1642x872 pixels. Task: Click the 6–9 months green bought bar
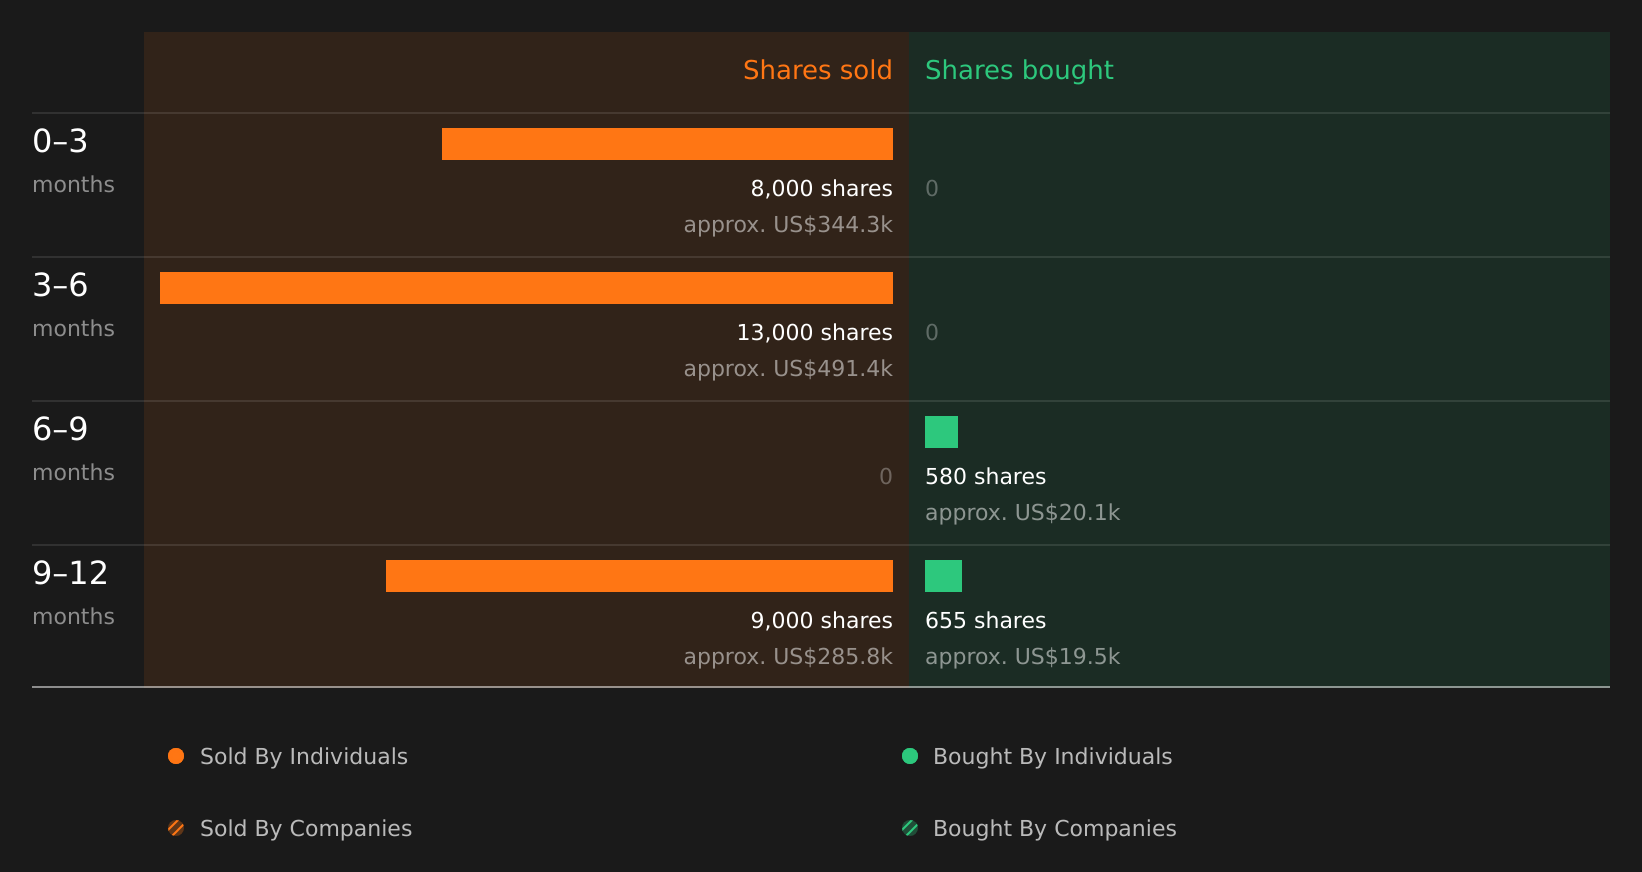(x=941, y=432)
